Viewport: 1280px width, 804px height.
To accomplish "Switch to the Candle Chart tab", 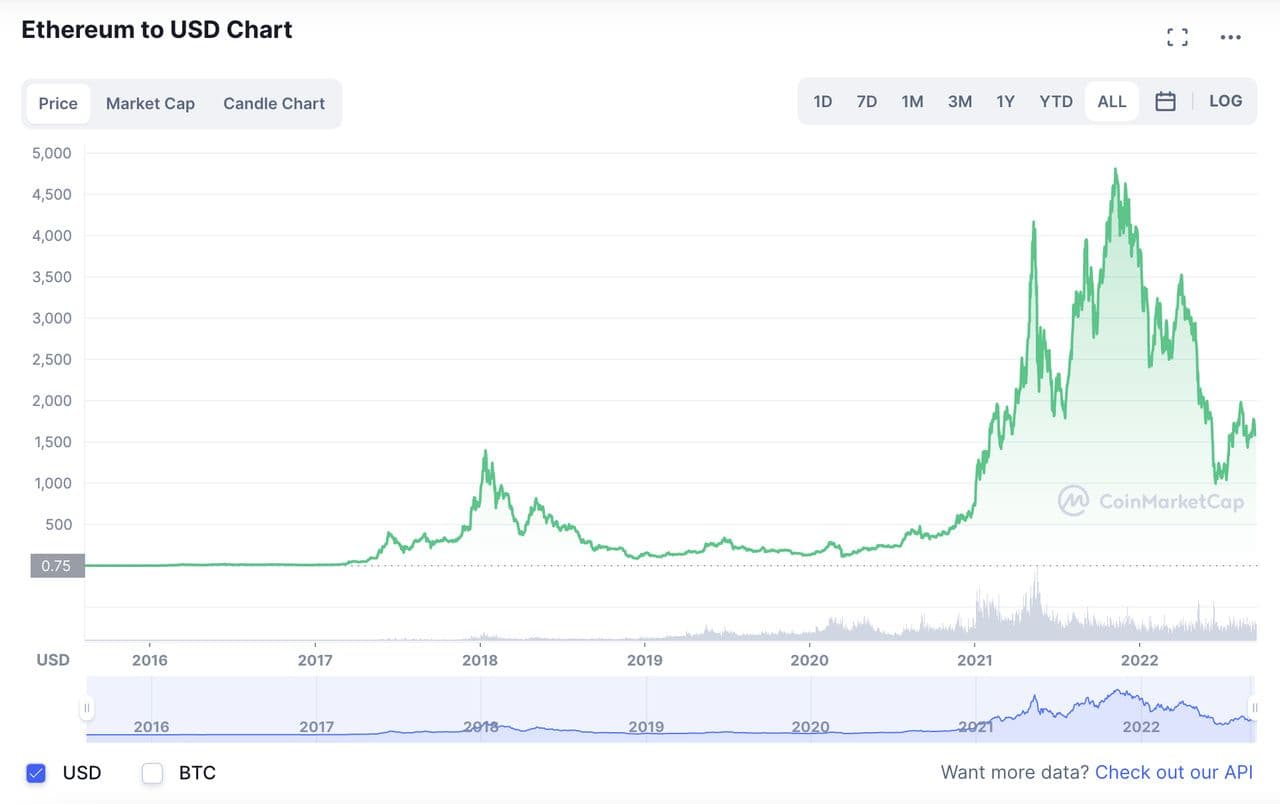I will 274,104.
